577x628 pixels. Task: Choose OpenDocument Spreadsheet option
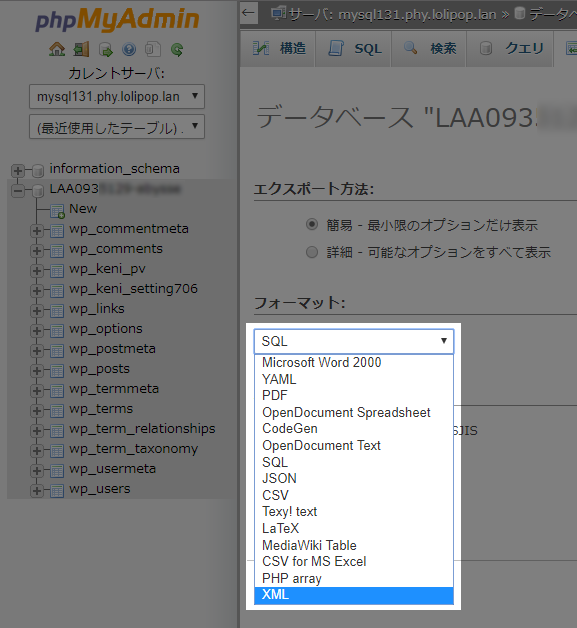point(354,413)
